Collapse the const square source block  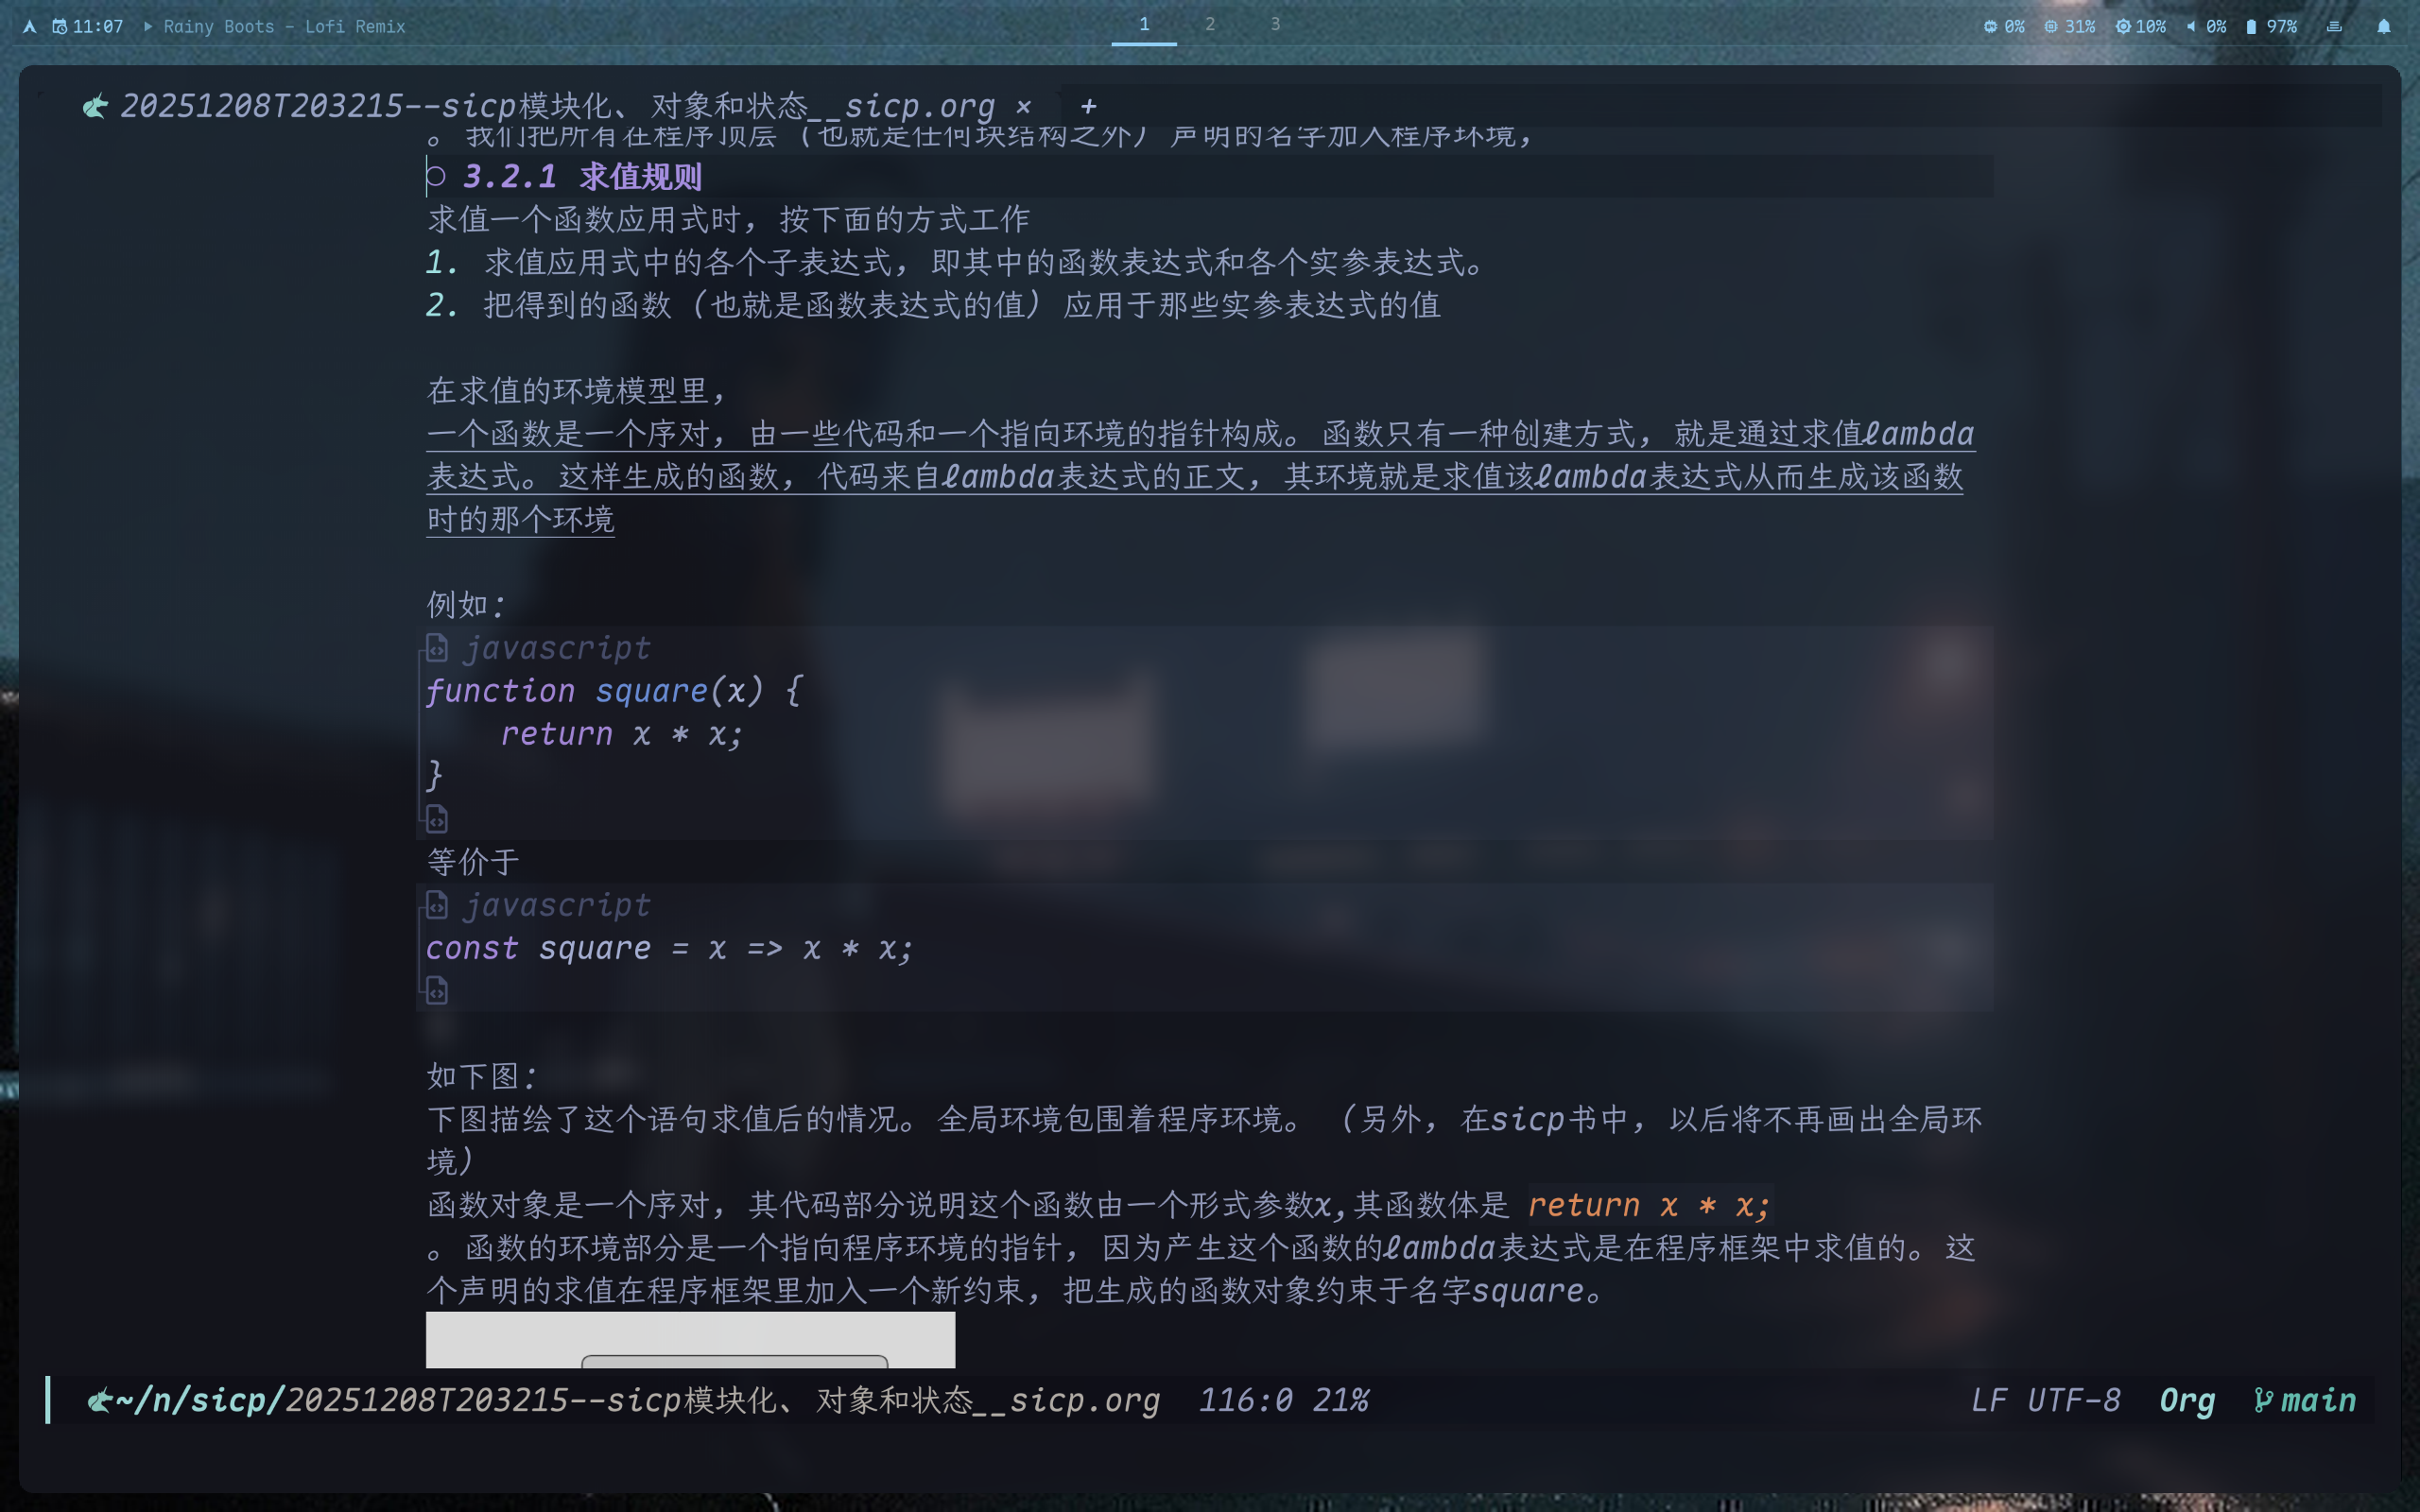click(x=437, y=905)
